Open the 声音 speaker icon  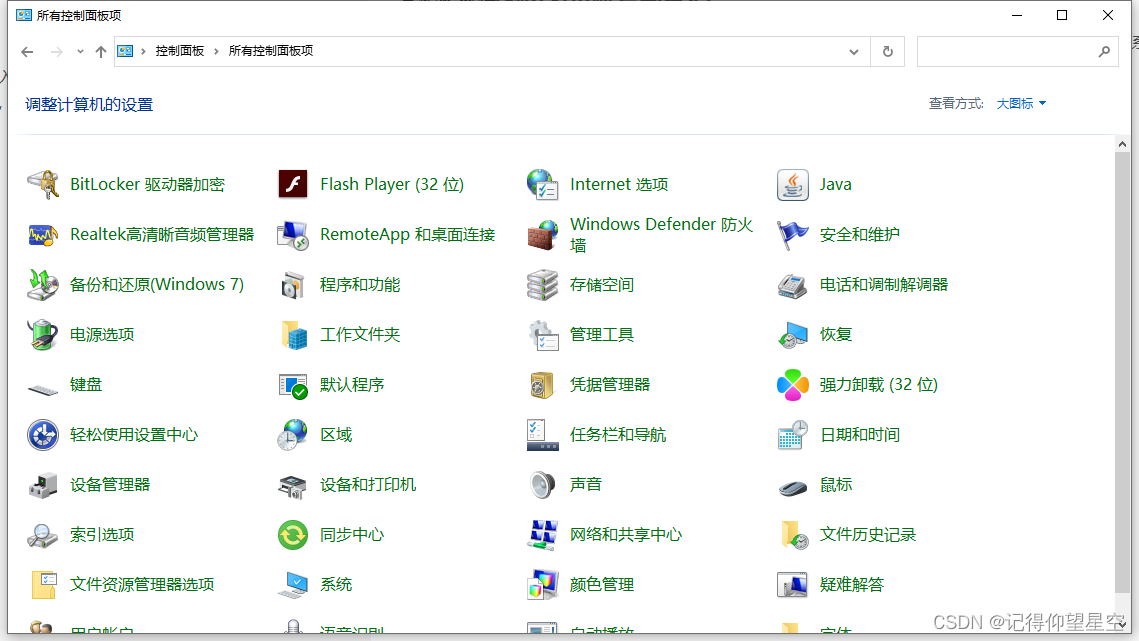click(x=542, y=485)
